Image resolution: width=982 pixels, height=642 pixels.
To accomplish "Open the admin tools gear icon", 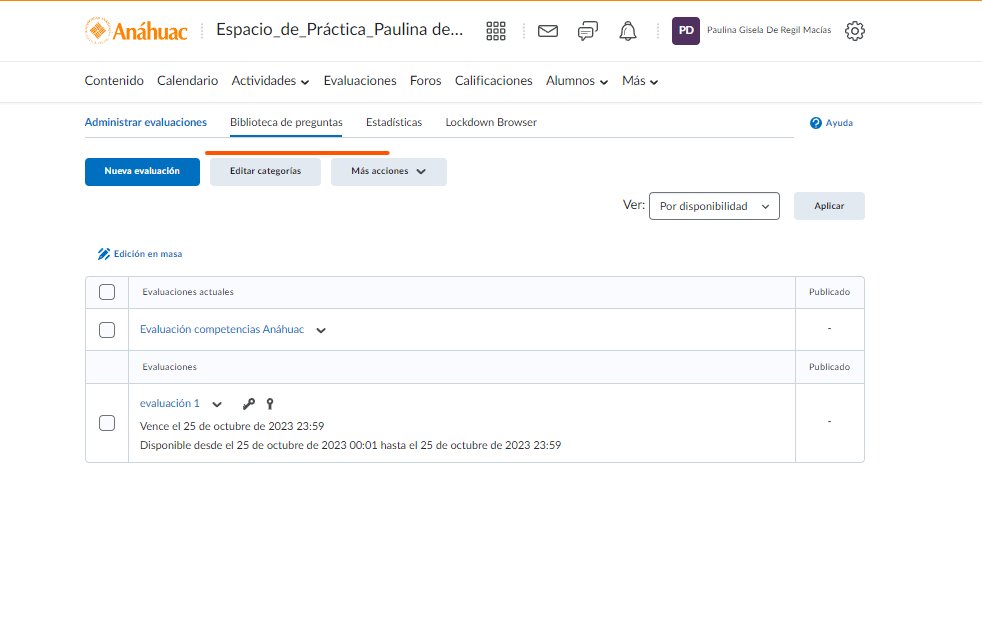I will pos(854,31).
